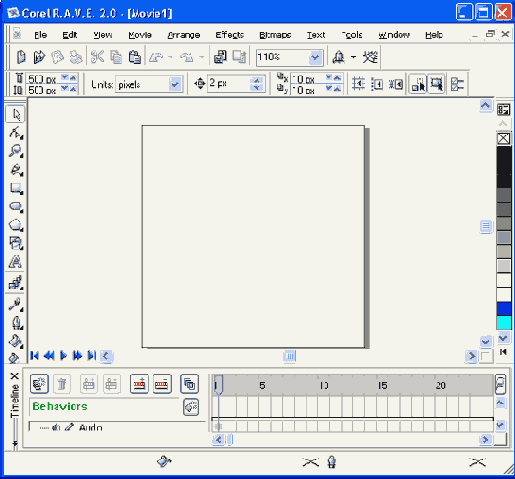Step back one frame
This screenshot has height=479, width=515.
[49, 356]
